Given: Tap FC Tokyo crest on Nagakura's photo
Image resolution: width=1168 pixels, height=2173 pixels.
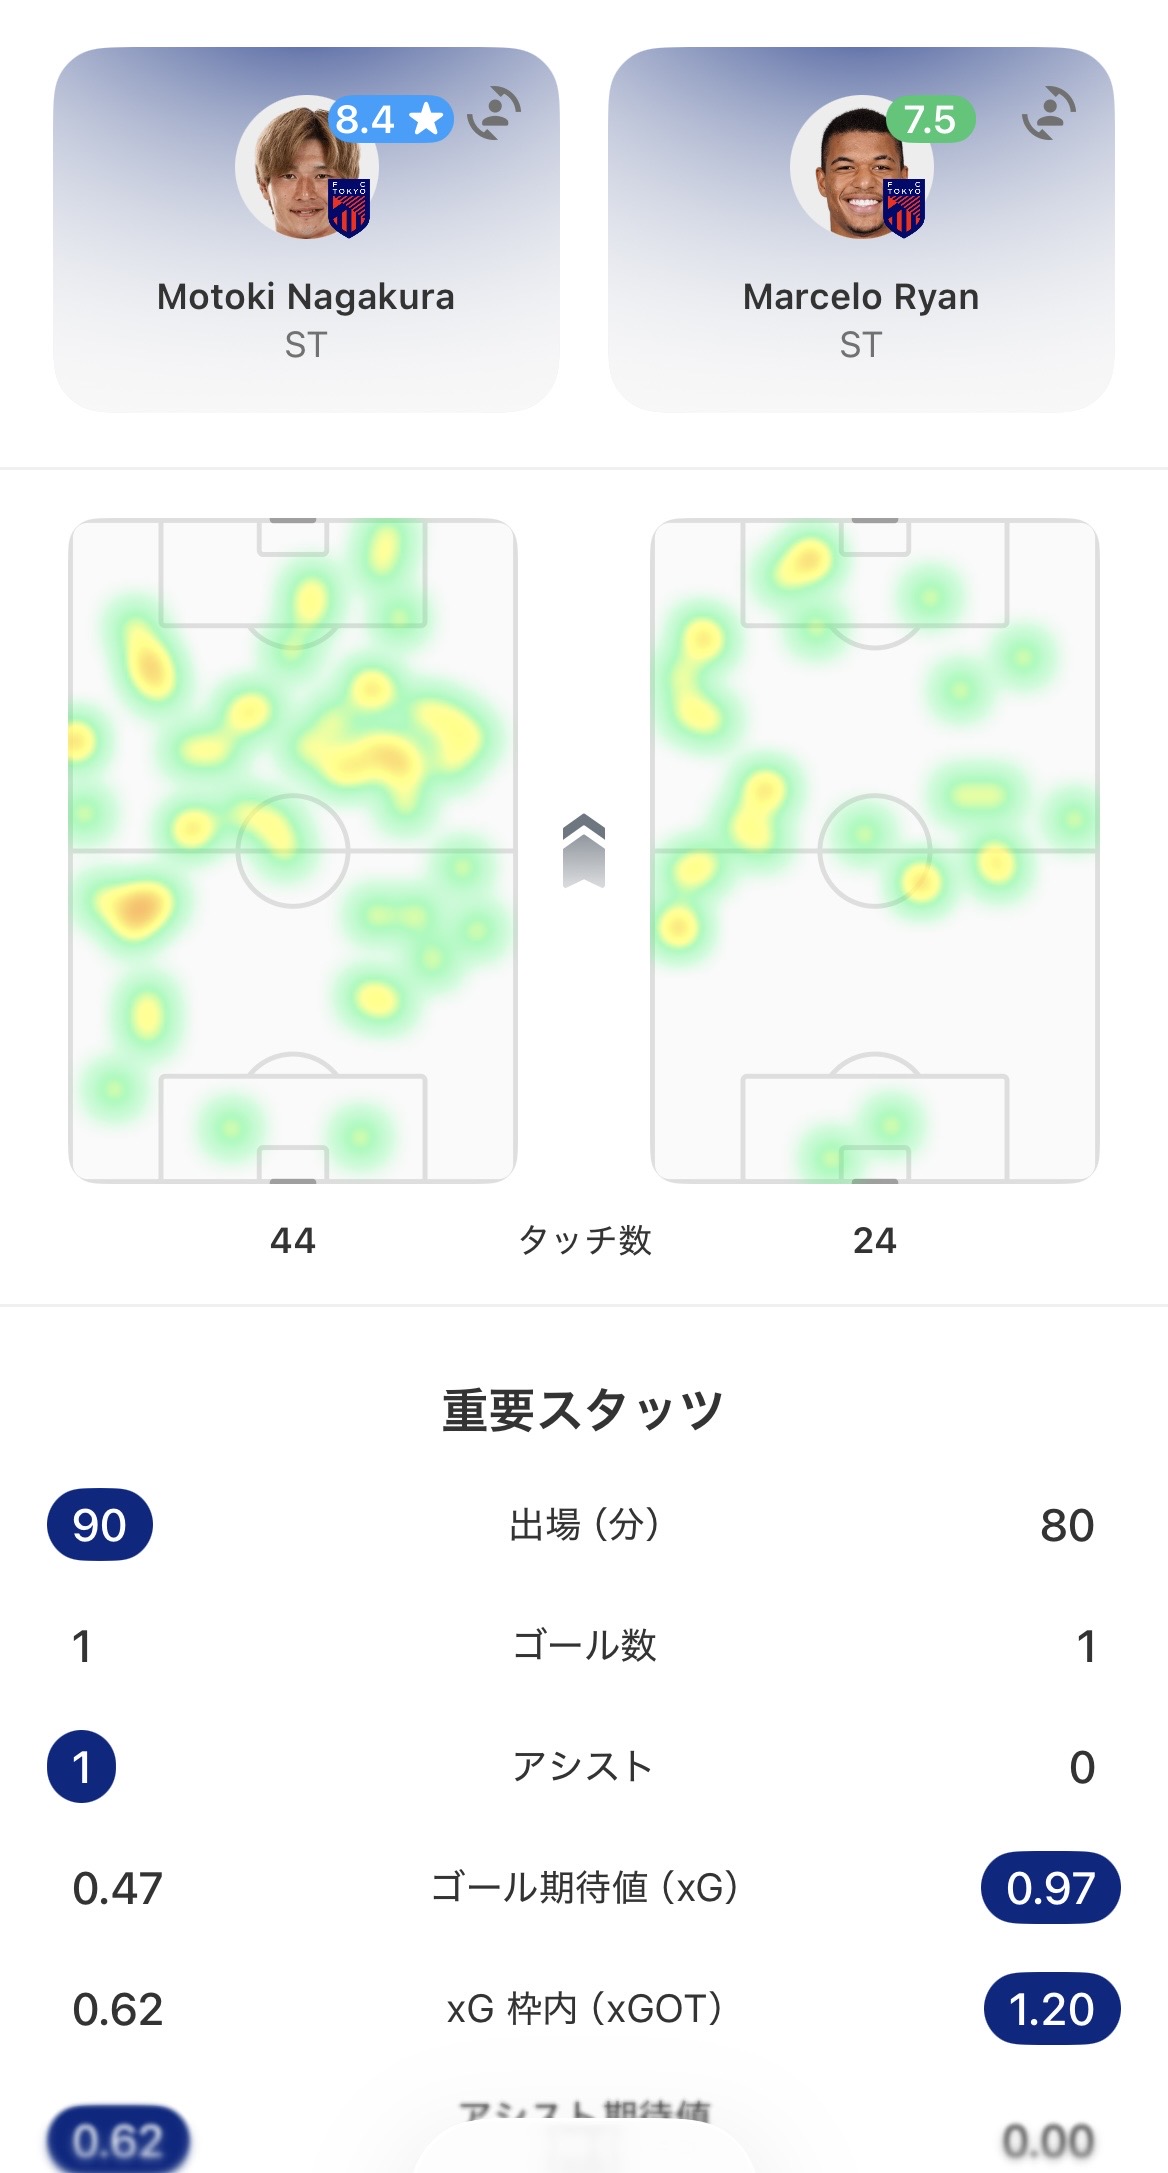Looking at the screenshot, I should 349,207.
